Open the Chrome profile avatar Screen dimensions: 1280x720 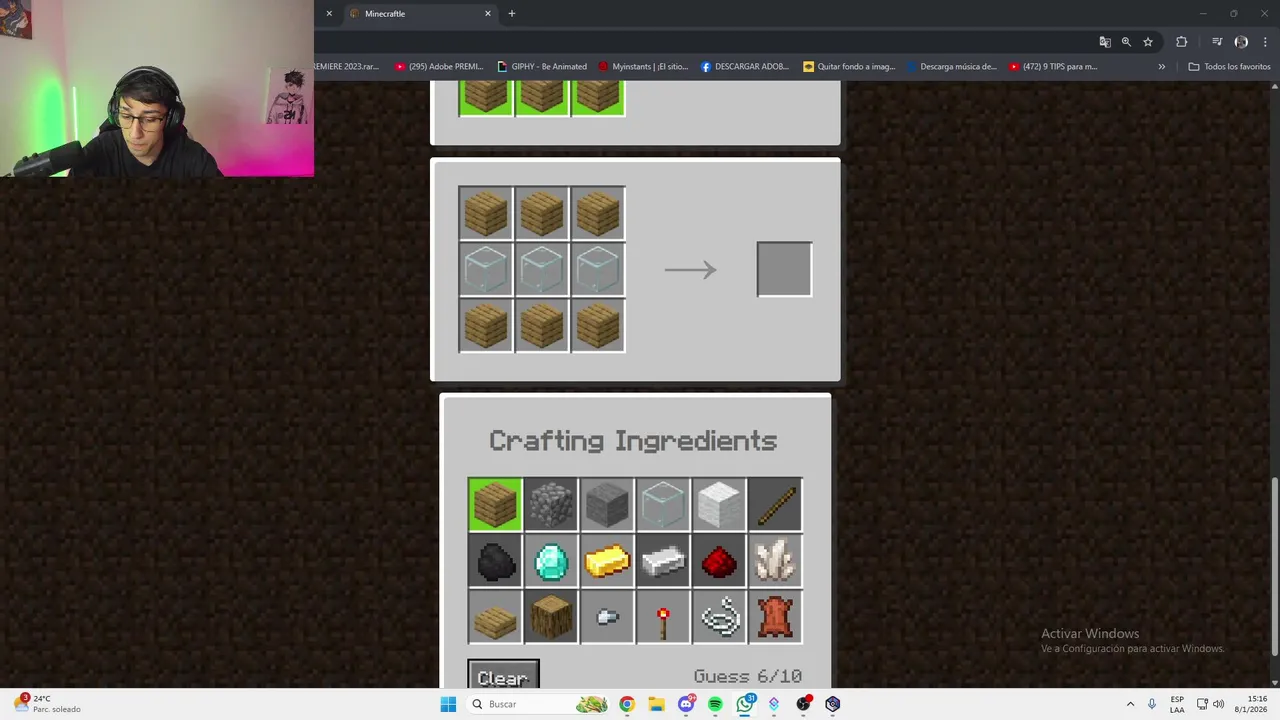pyautogui.click(x=1241, y=42)
